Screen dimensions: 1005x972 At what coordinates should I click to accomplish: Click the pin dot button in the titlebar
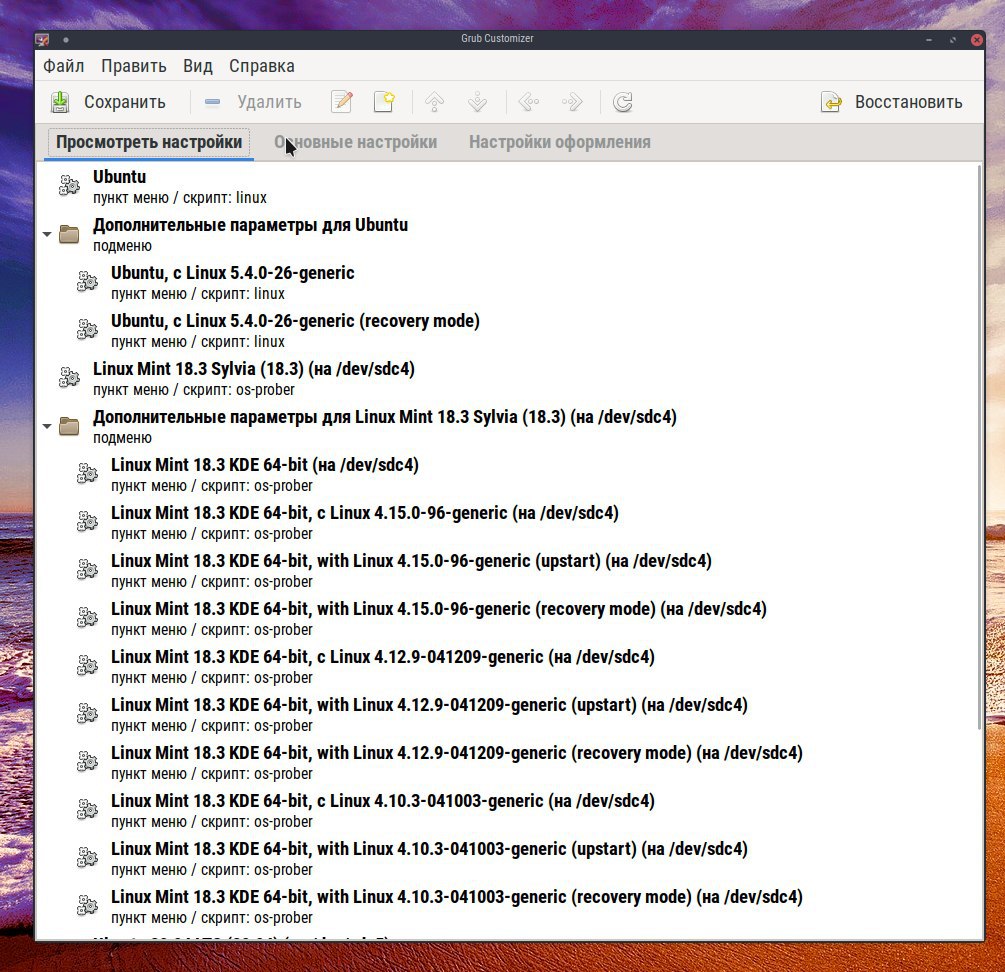coord(66,40)
